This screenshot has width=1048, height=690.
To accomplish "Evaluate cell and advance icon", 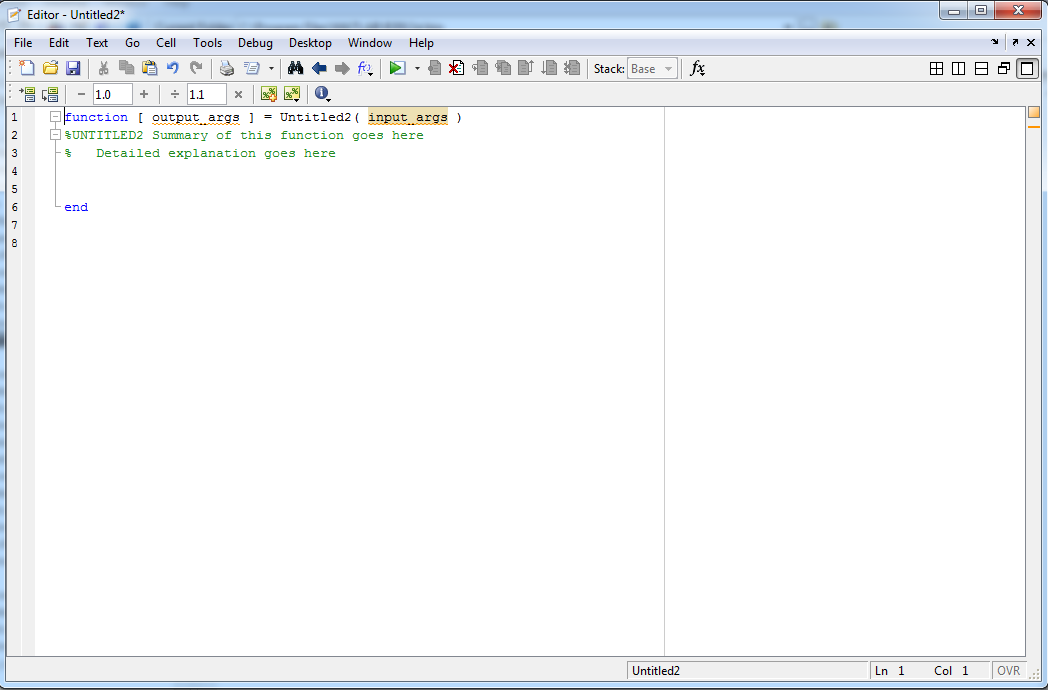I will coord(50,94).
